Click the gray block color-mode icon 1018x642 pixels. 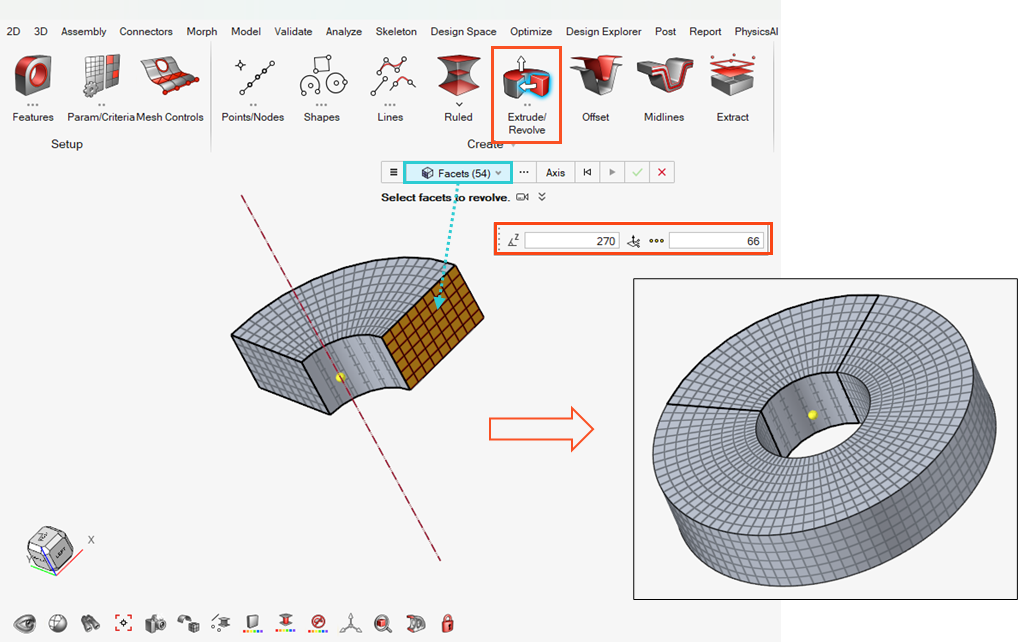tap(253, 624)
